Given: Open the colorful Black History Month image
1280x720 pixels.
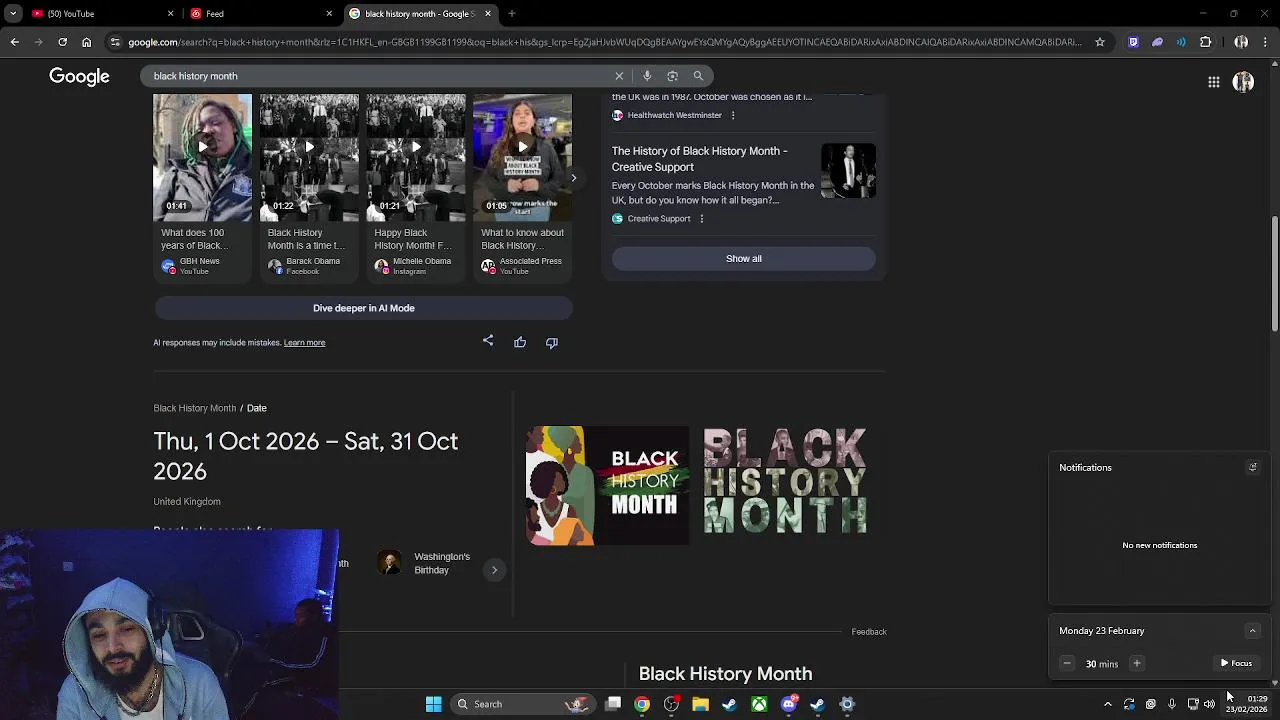Looking at the screenshot, I should click(x=608, y=485).
